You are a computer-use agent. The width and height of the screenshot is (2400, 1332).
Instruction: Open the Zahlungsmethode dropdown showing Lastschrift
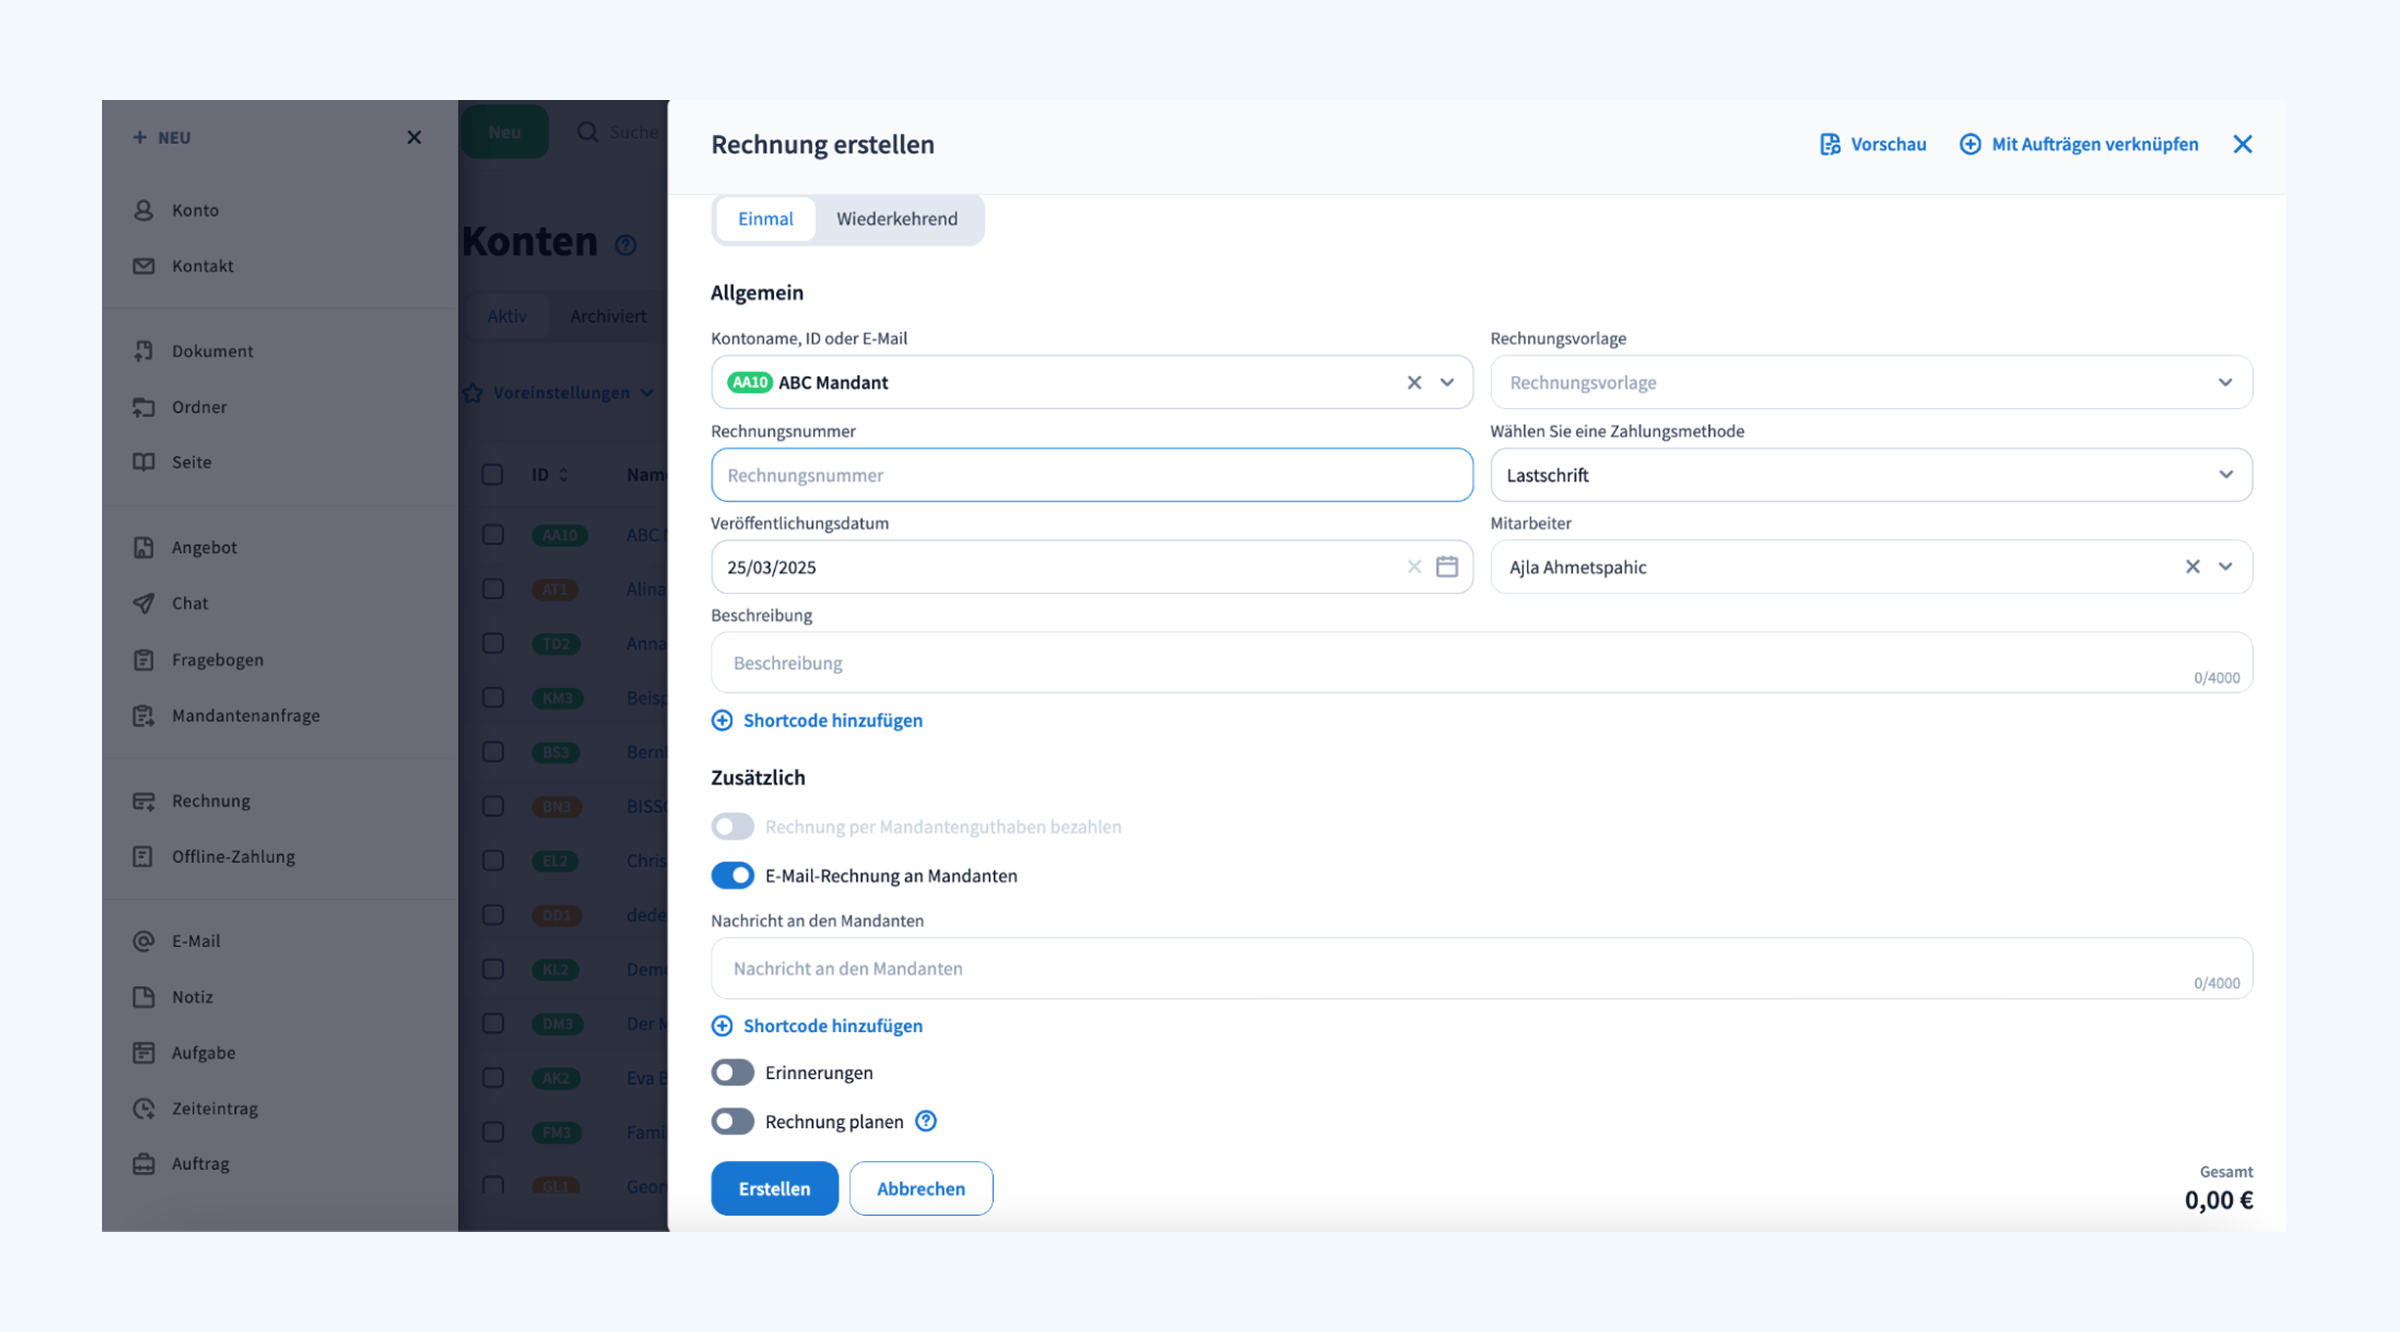(x=1871, y=475)
